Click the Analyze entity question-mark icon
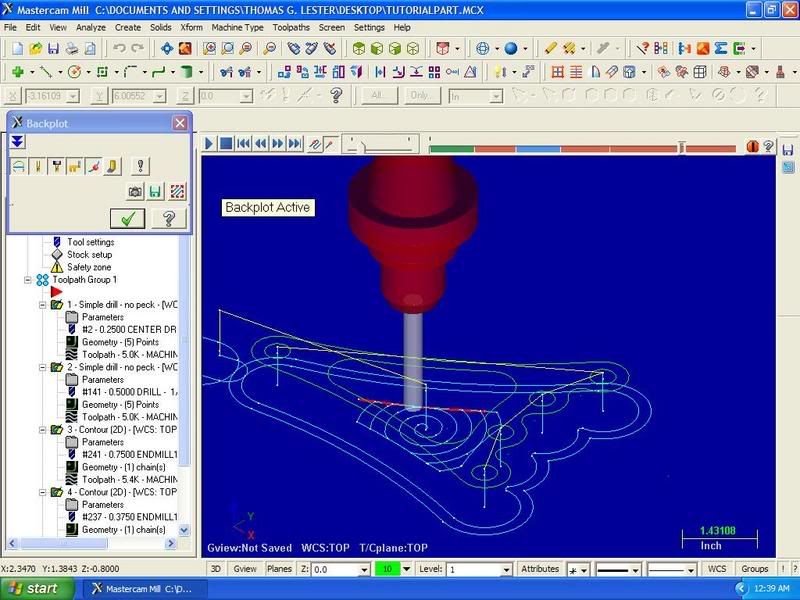Image resolution: width=800 pixels, height=600 pixels. click(641, 48)
